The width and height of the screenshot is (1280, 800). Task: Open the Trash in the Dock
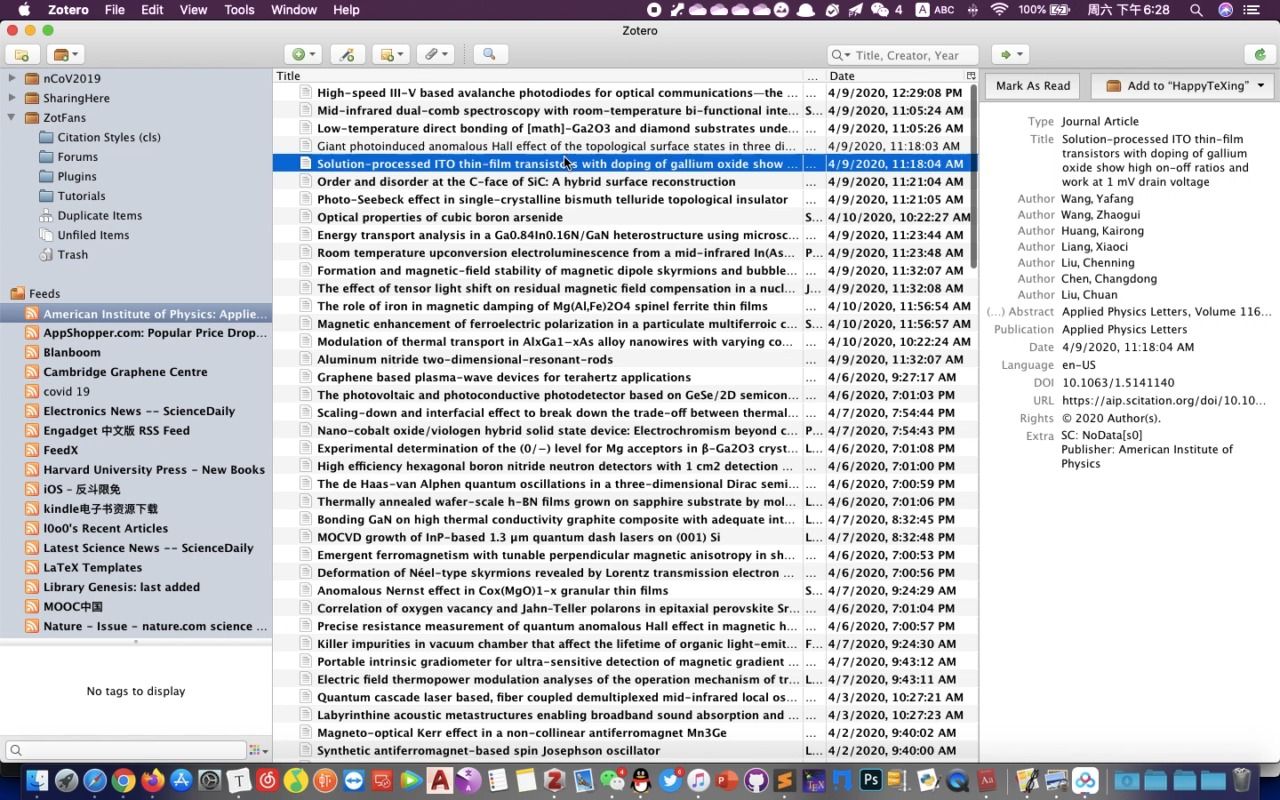1241,781
